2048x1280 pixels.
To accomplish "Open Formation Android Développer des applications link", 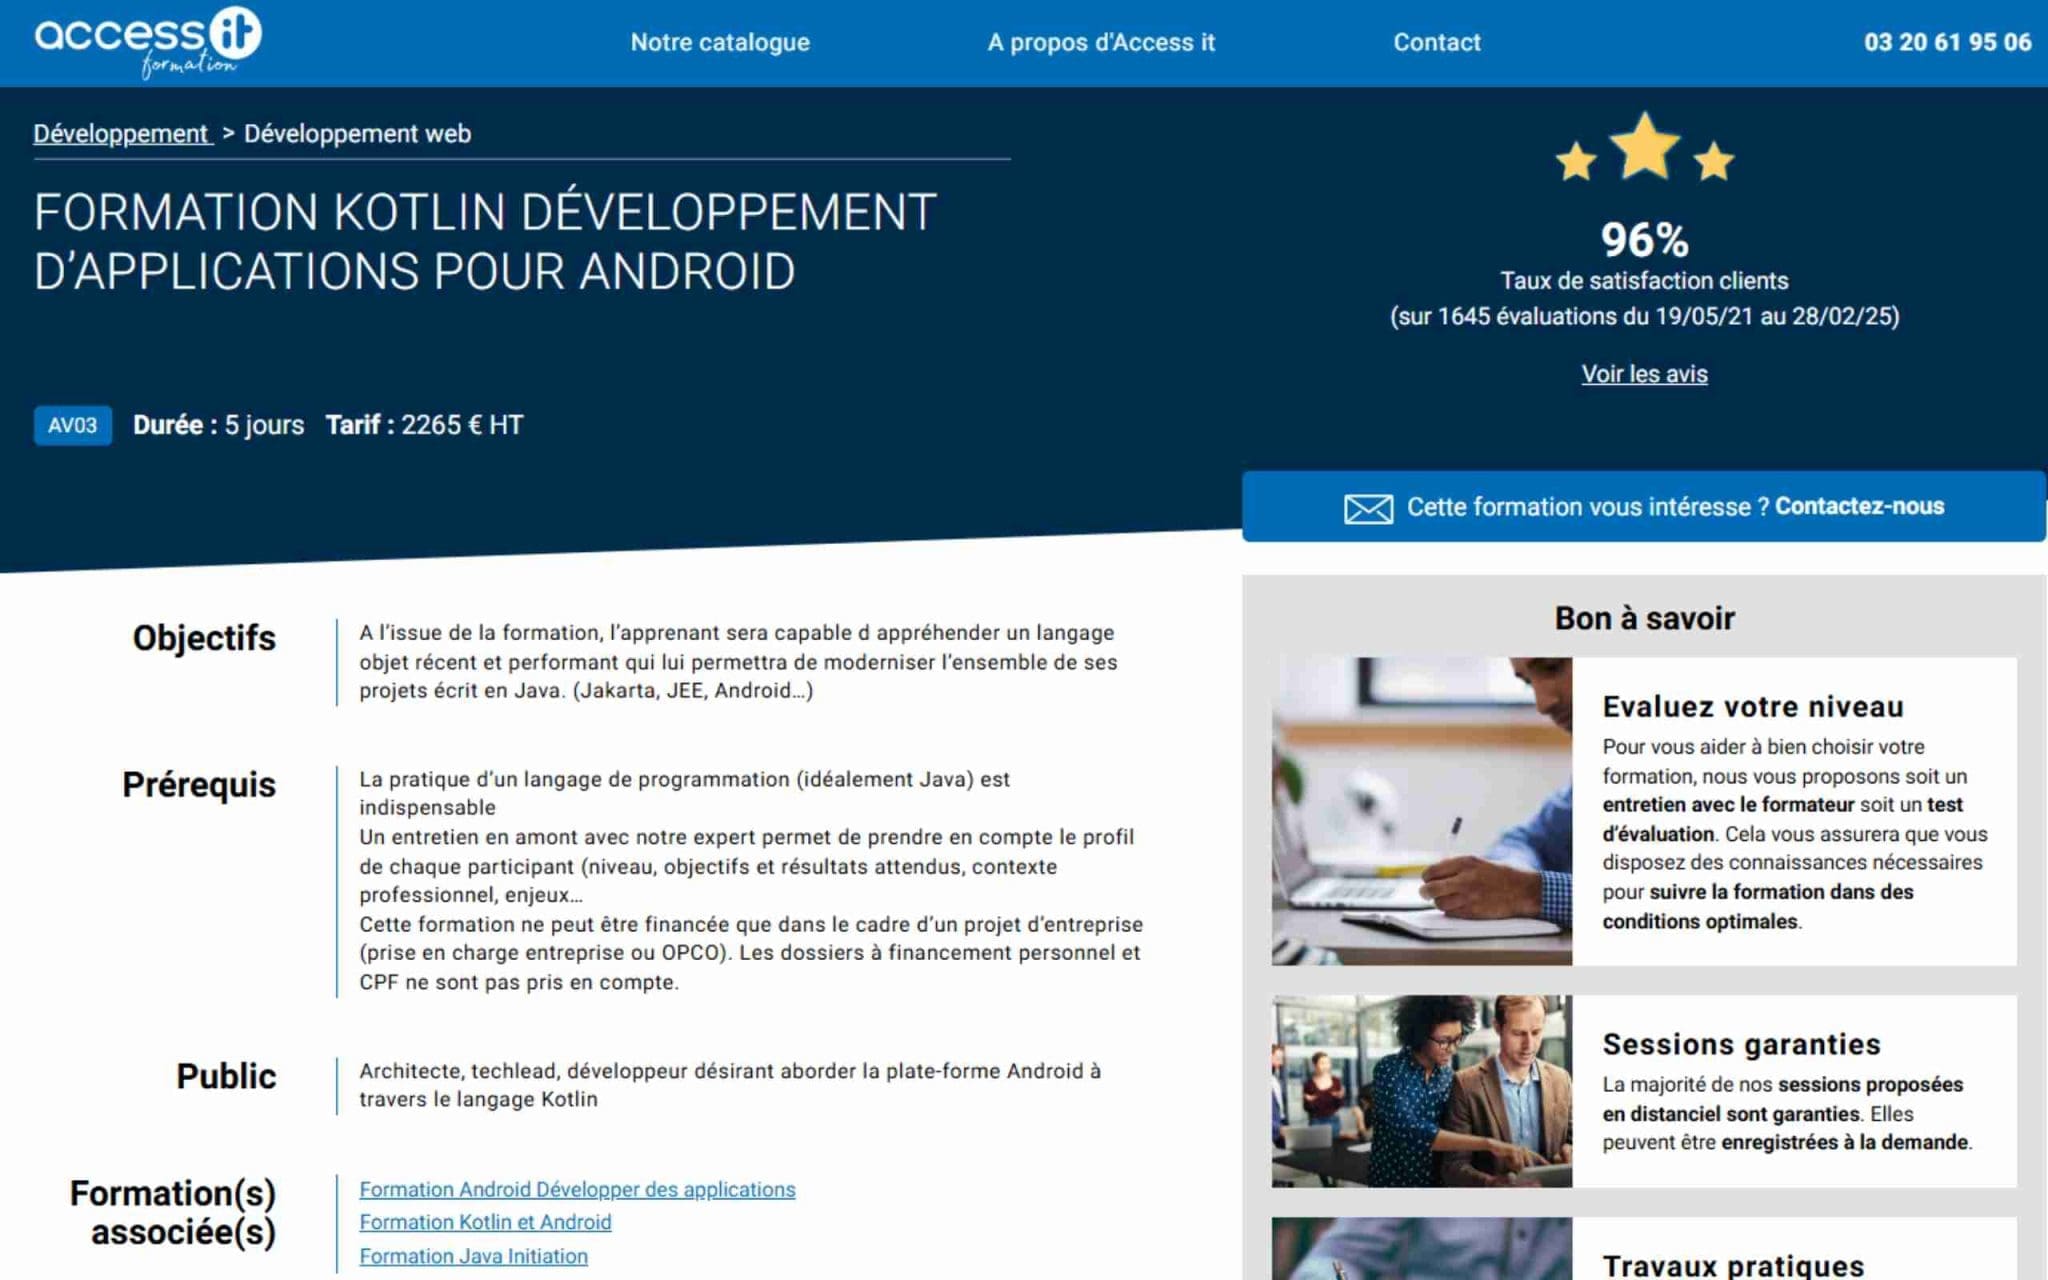I will [x=577, y=1189].
